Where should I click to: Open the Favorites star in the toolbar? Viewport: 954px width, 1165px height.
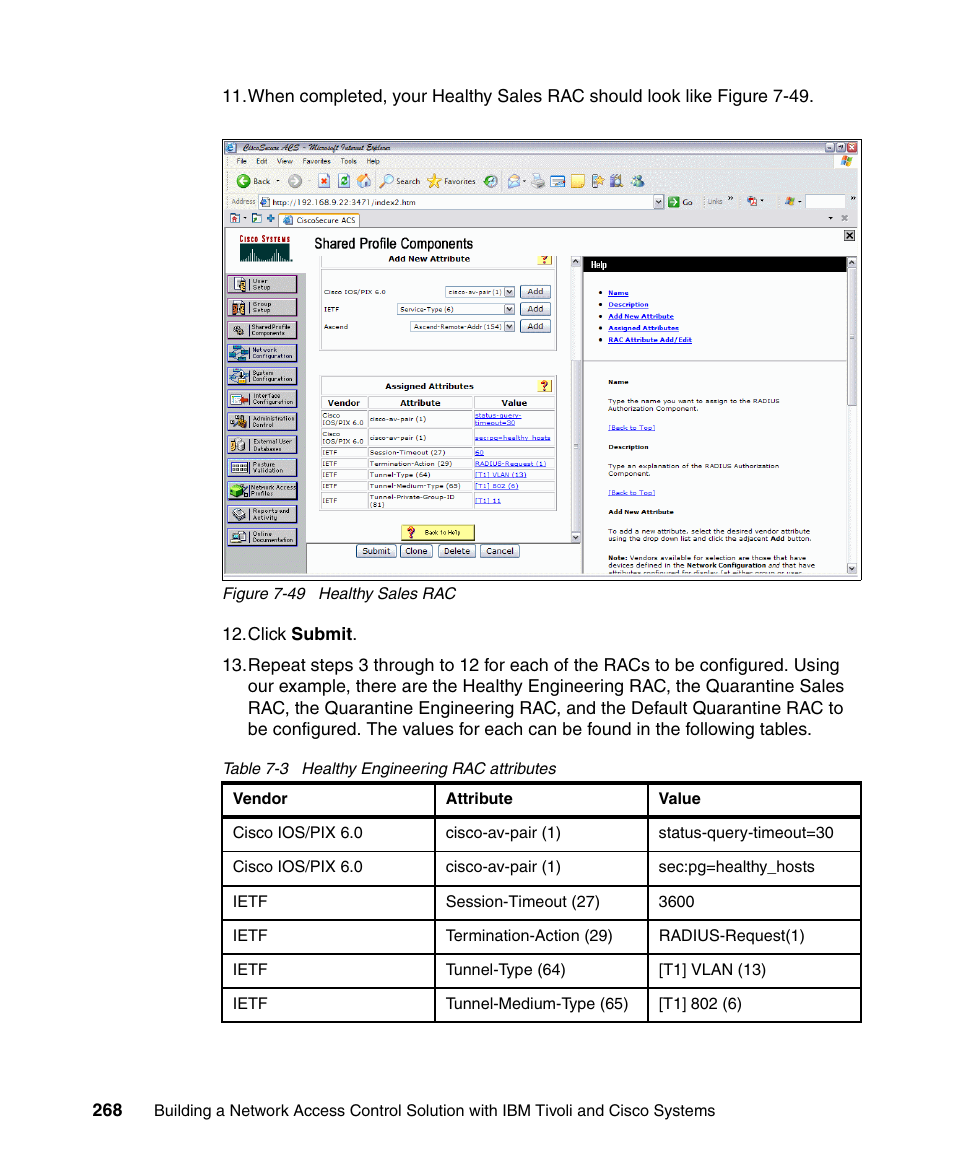[434, 181]
